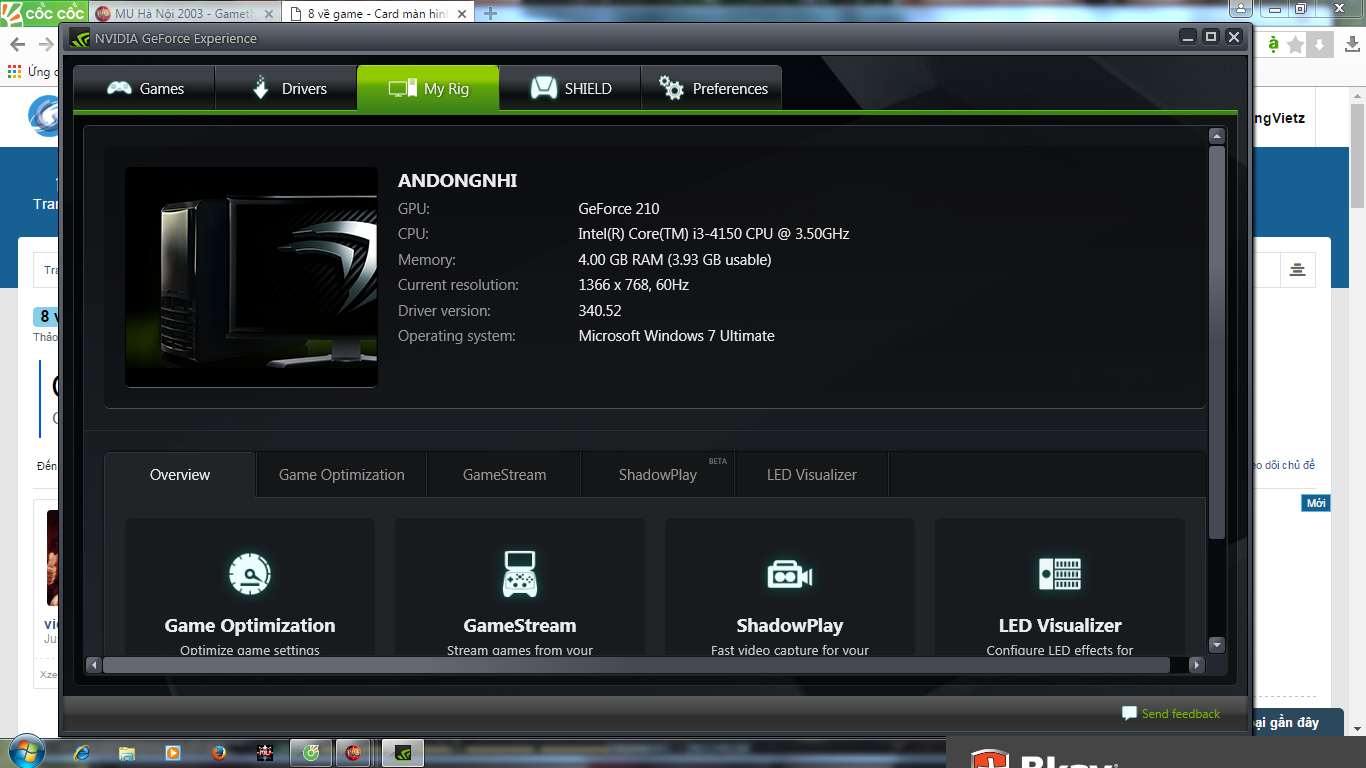Open the LED Visualizer sub-tab

coord(812,475)
